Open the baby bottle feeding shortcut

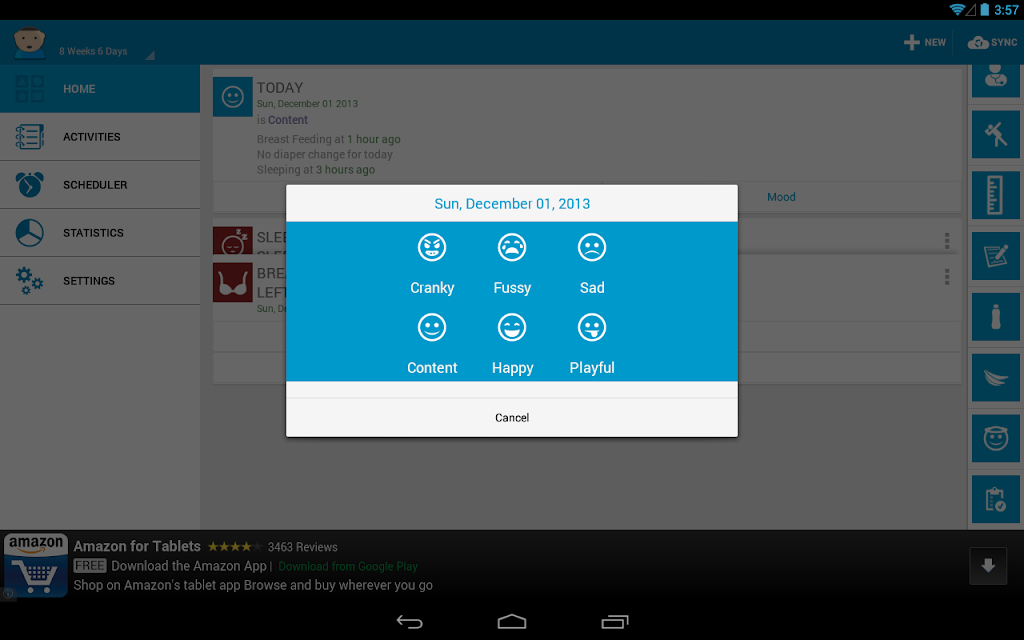click(995, 317)
